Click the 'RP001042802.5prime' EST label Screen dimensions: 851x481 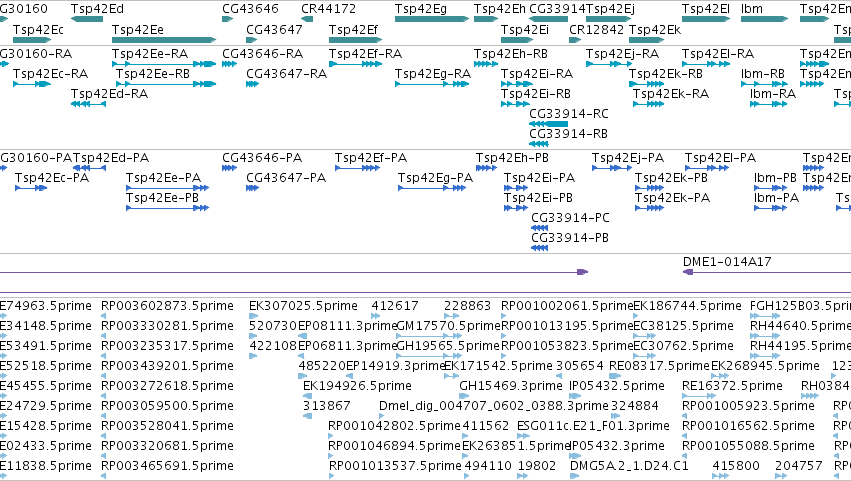394,426
